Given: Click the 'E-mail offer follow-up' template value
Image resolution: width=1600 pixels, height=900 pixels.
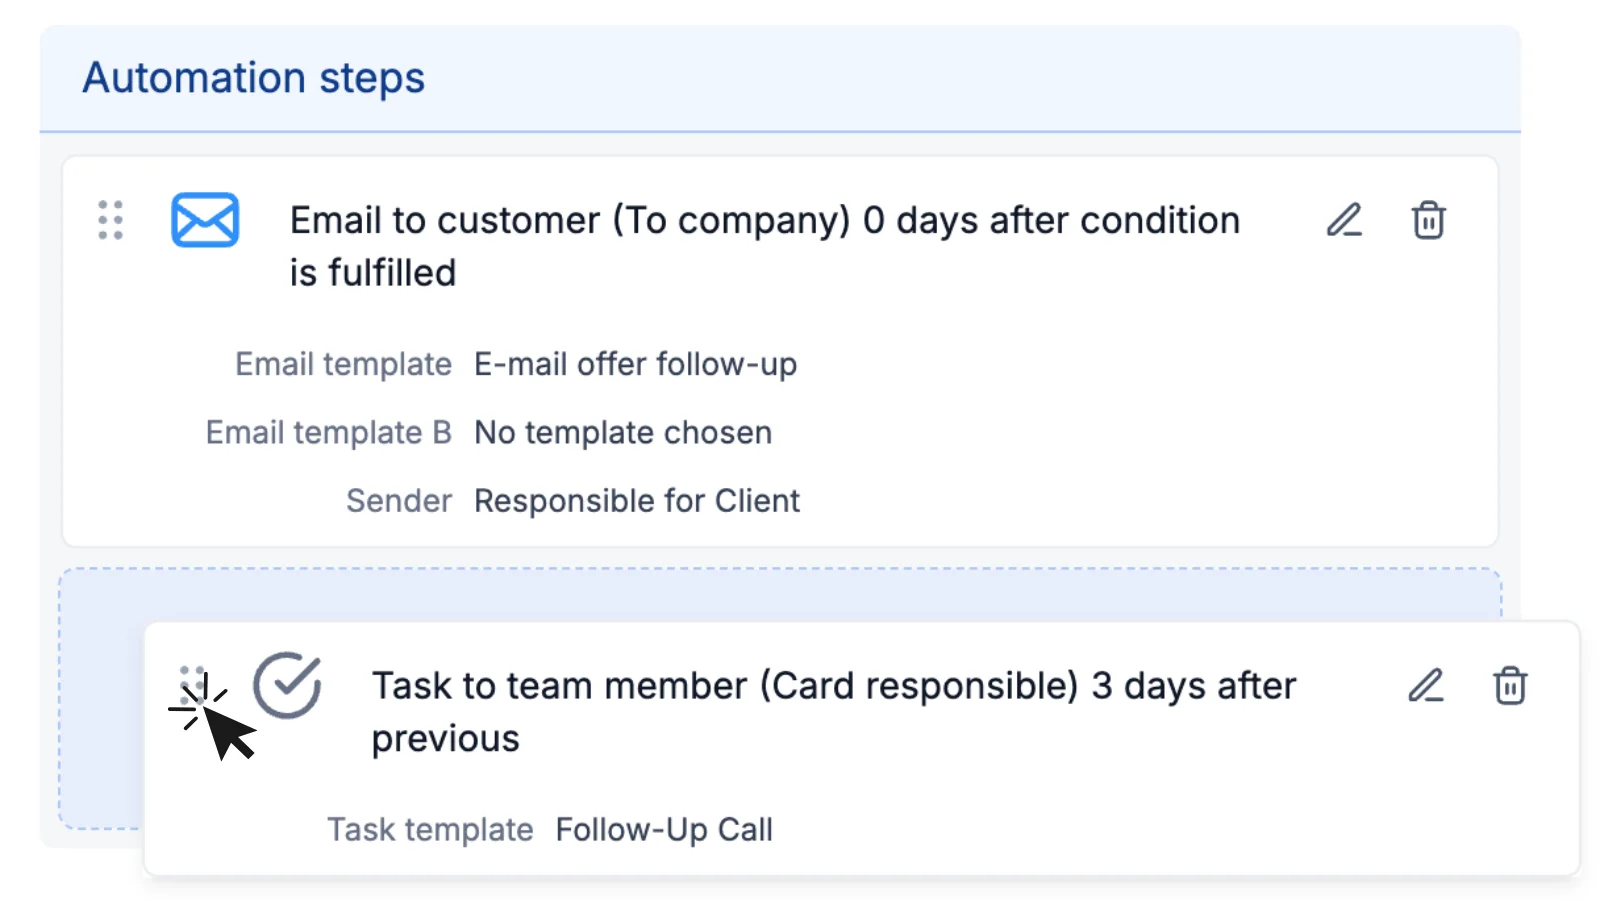Looking at the screenshot, I should (635, 364).
